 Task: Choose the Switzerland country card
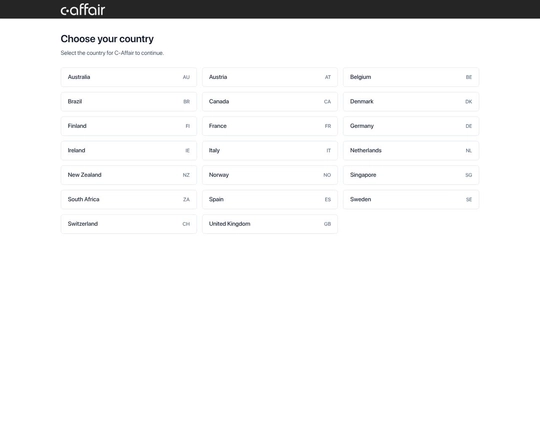129,224
